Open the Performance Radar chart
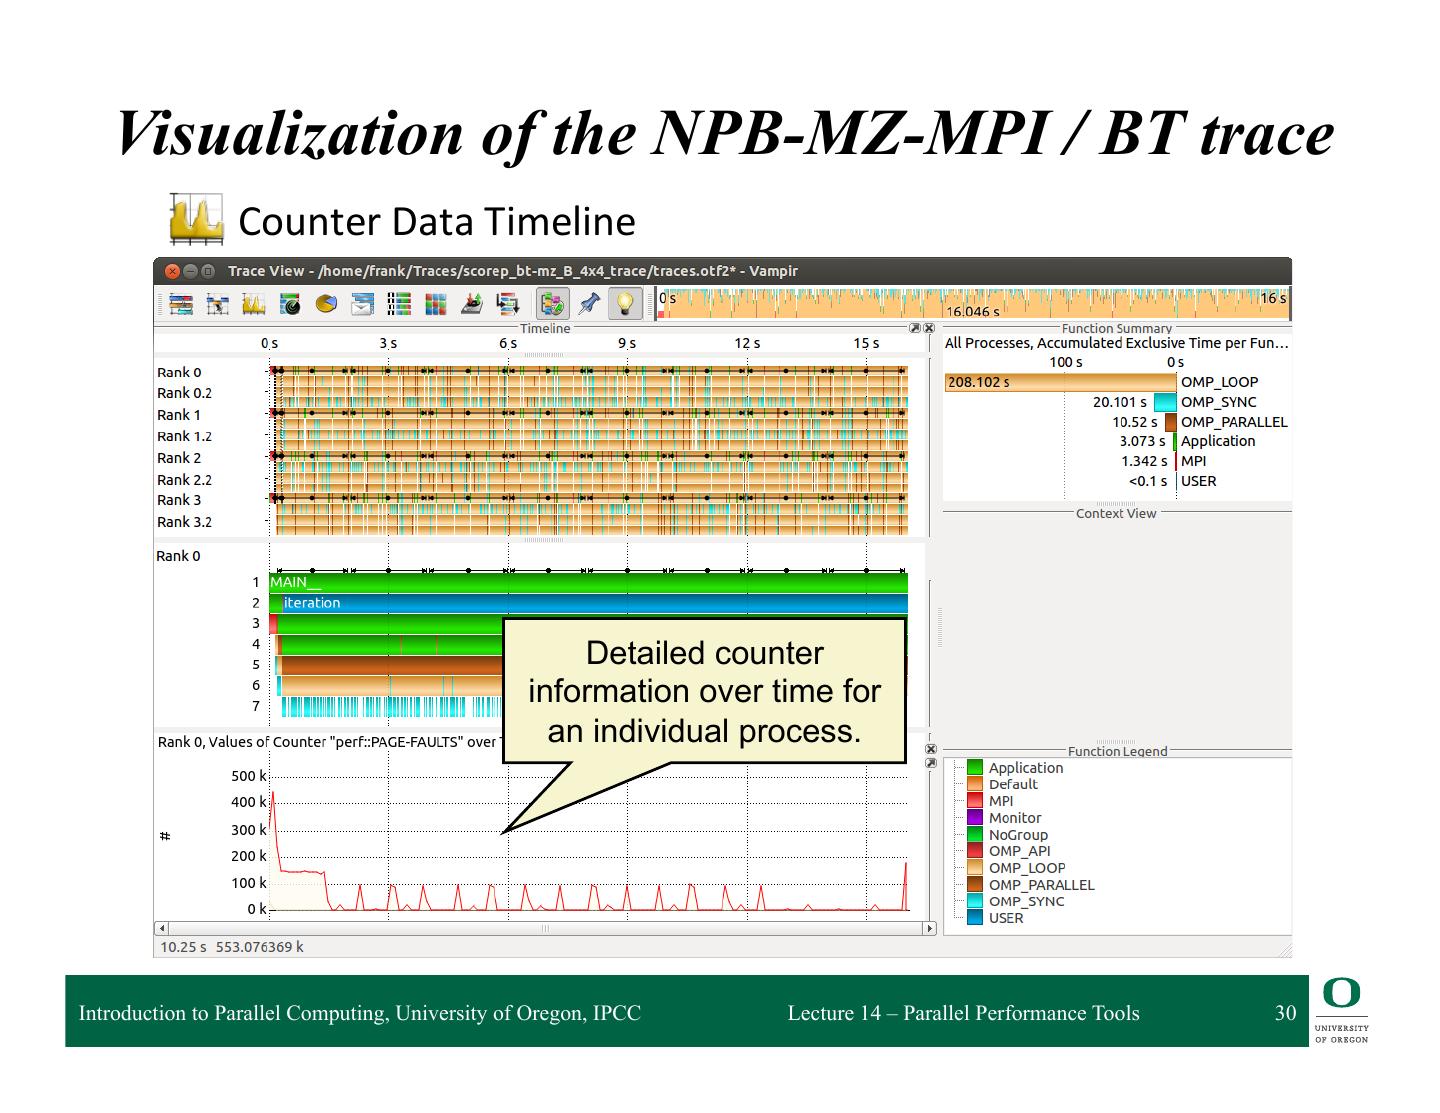1440x1113 pixels. [290, 304]
